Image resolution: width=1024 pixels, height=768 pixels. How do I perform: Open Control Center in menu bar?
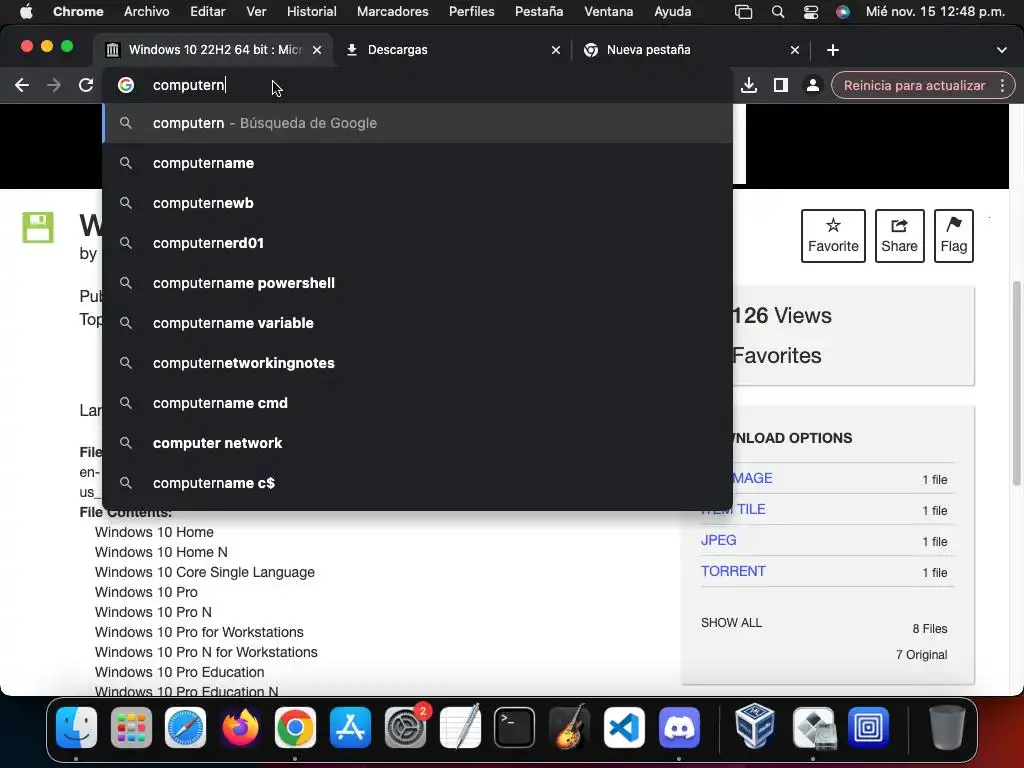(x=810, y=12)
